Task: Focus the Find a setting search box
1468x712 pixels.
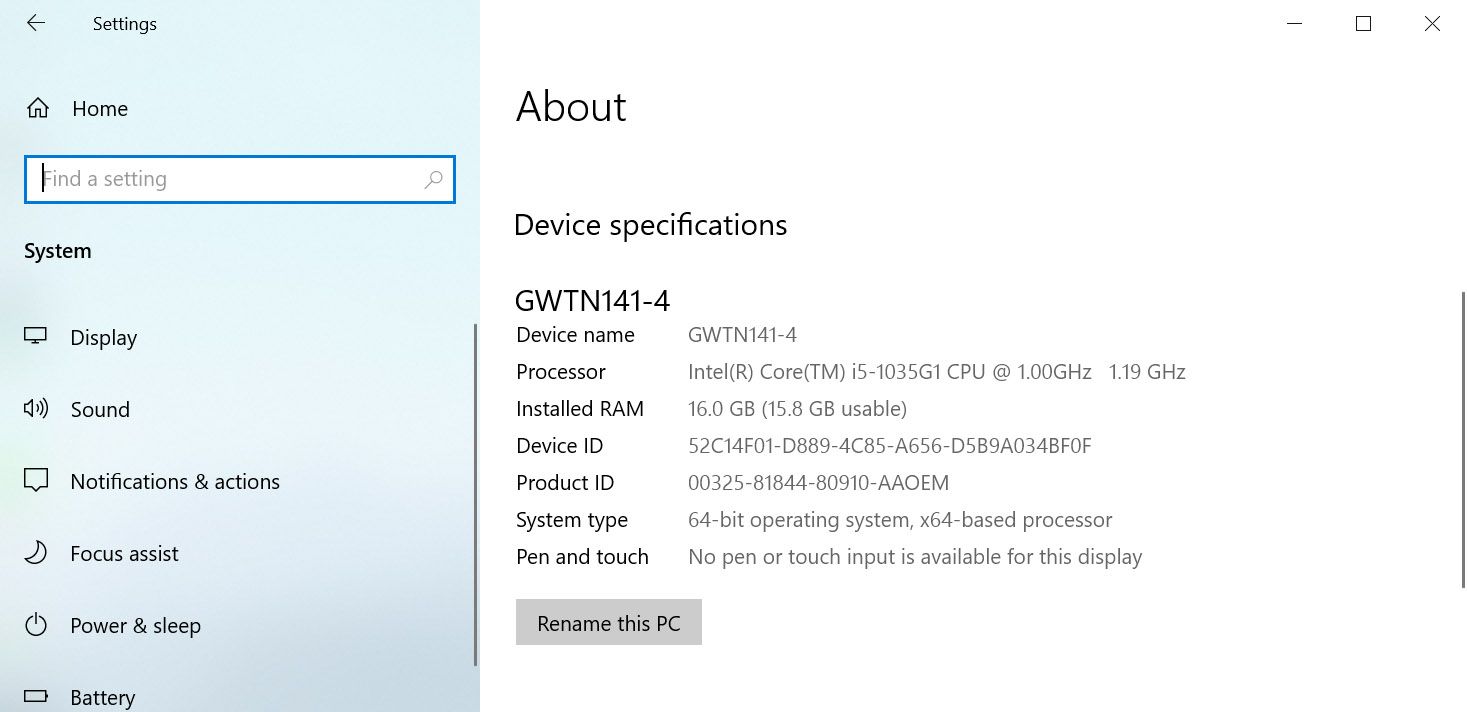Action: [x=240, y=179]
